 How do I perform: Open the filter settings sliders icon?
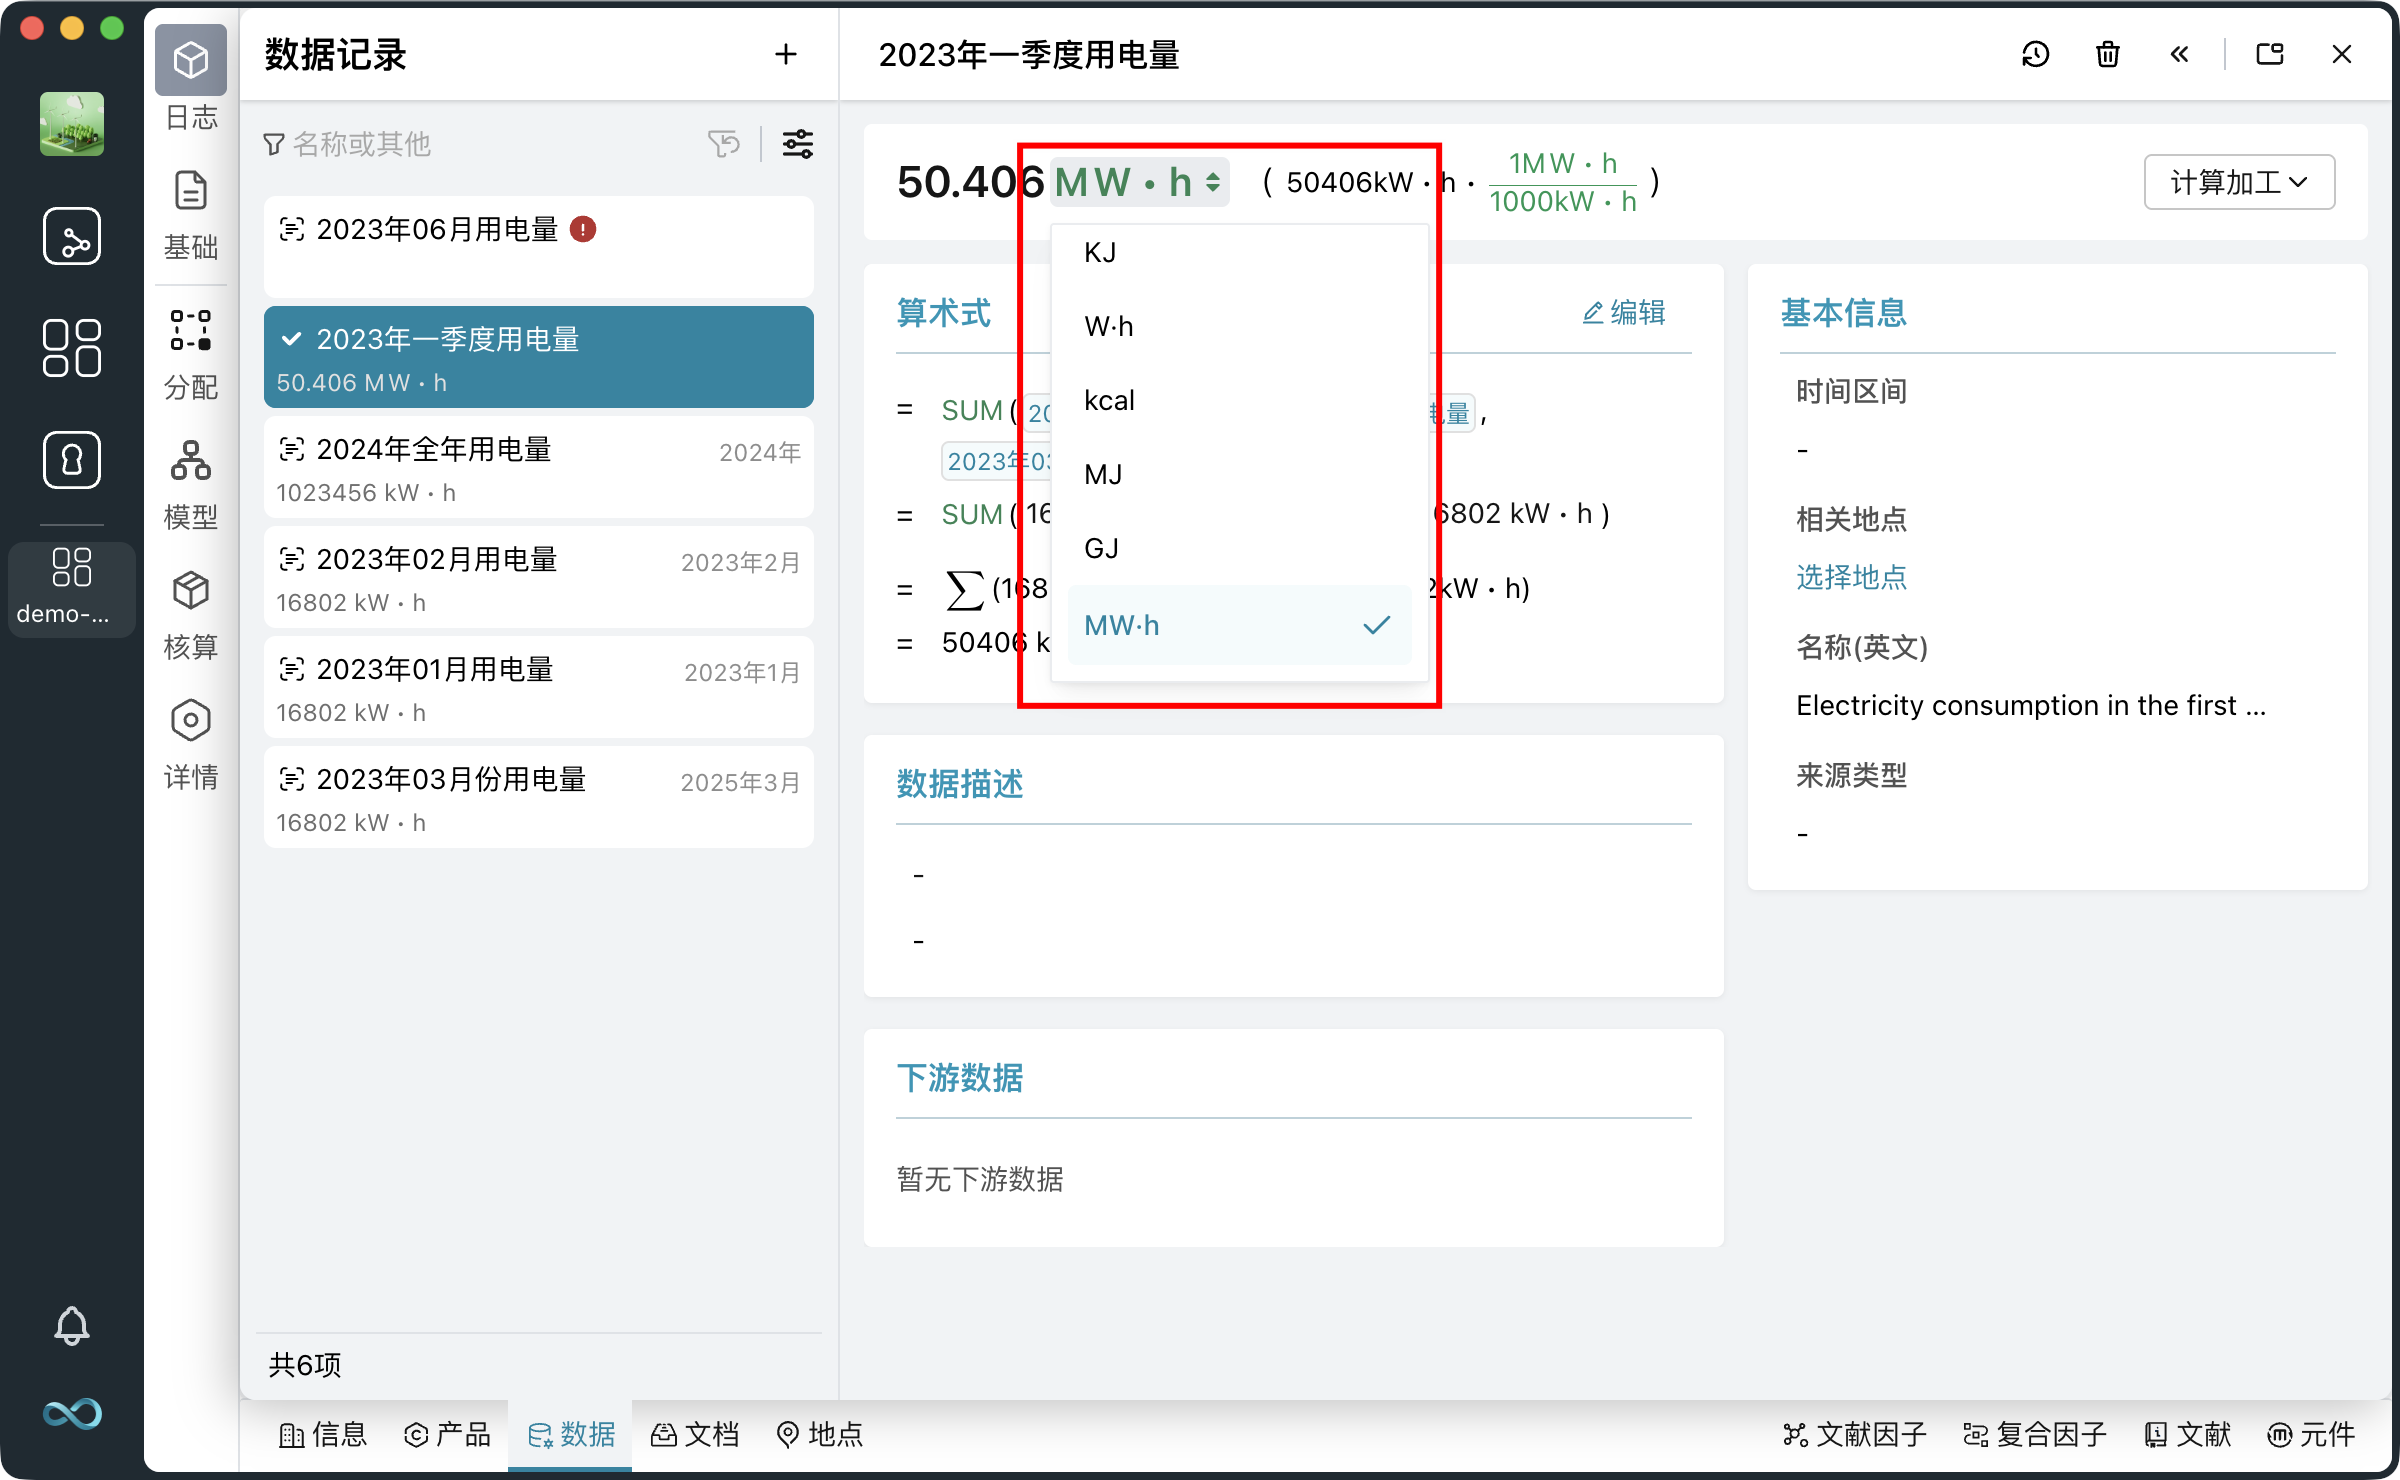(797, 144)
